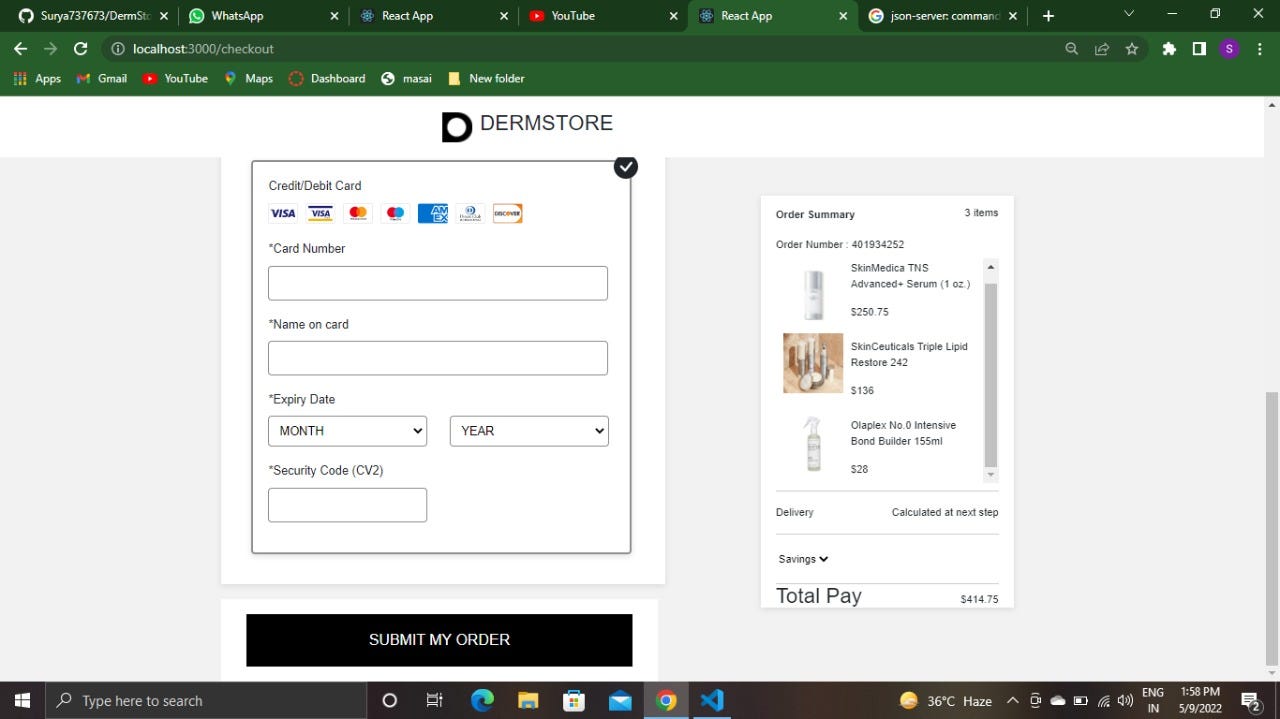Click the American Express card icon
The height and width of the screenshot is (719, 1280).
[x=433, y=213]
